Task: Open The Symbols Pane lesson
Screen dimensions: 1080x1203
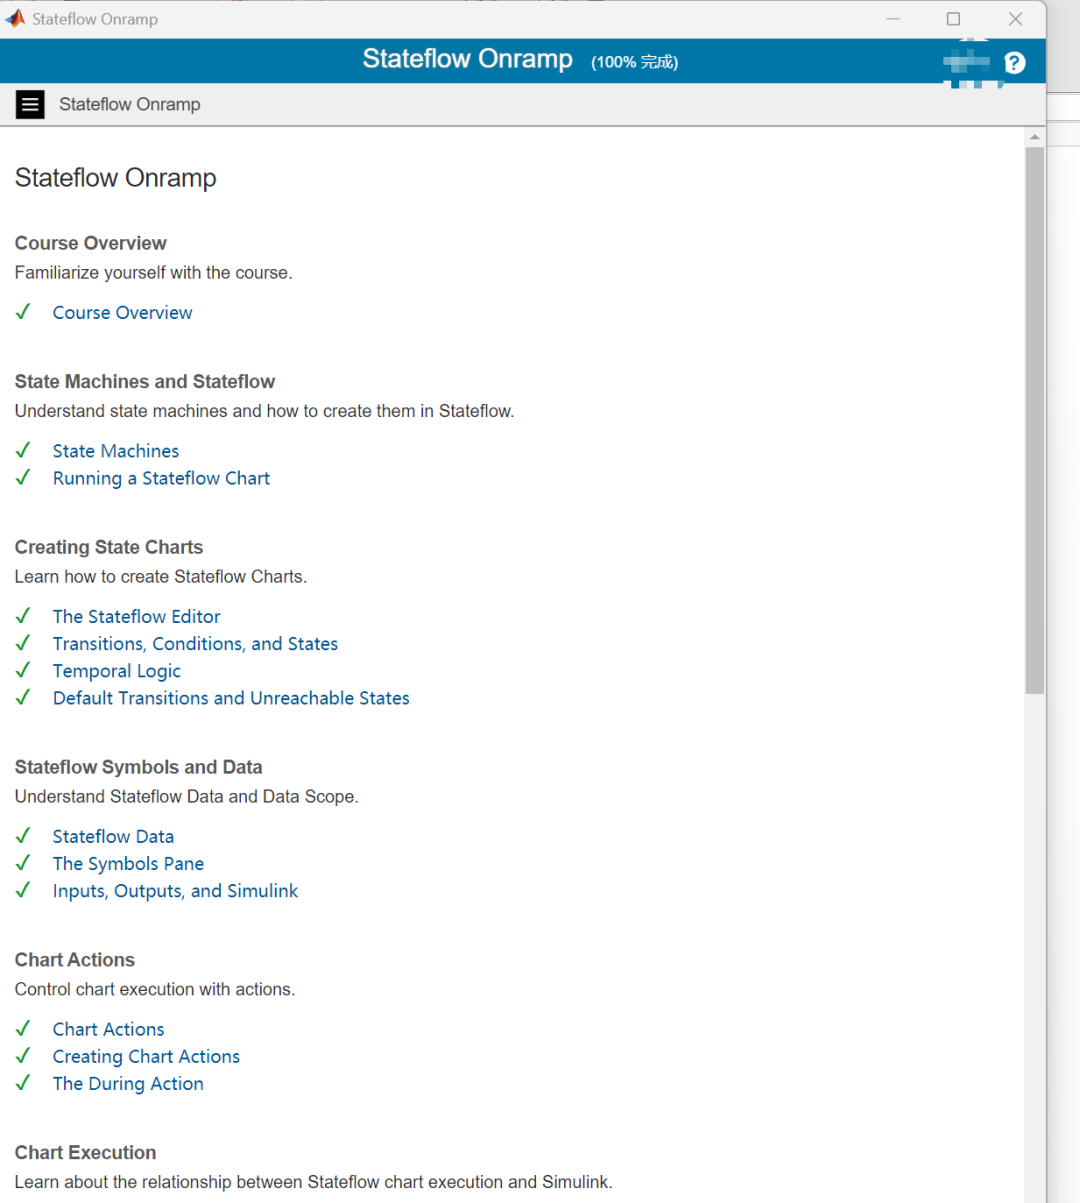Action: pos(128,864)
